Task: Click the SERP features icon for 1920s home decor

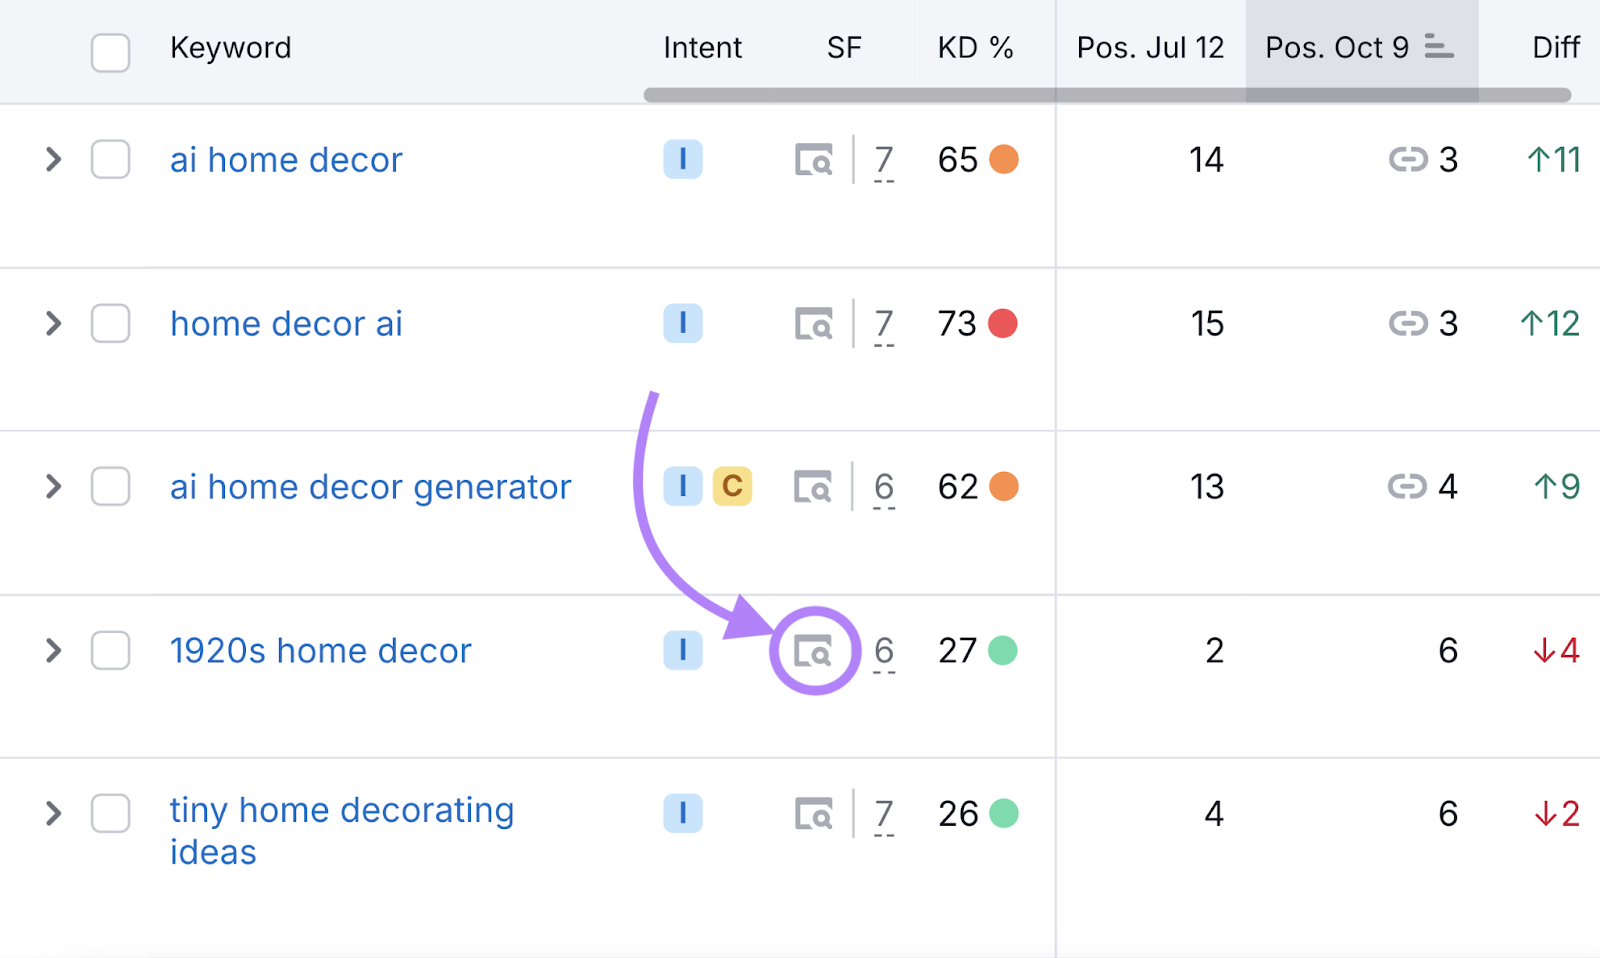Action: click(815, 650)
